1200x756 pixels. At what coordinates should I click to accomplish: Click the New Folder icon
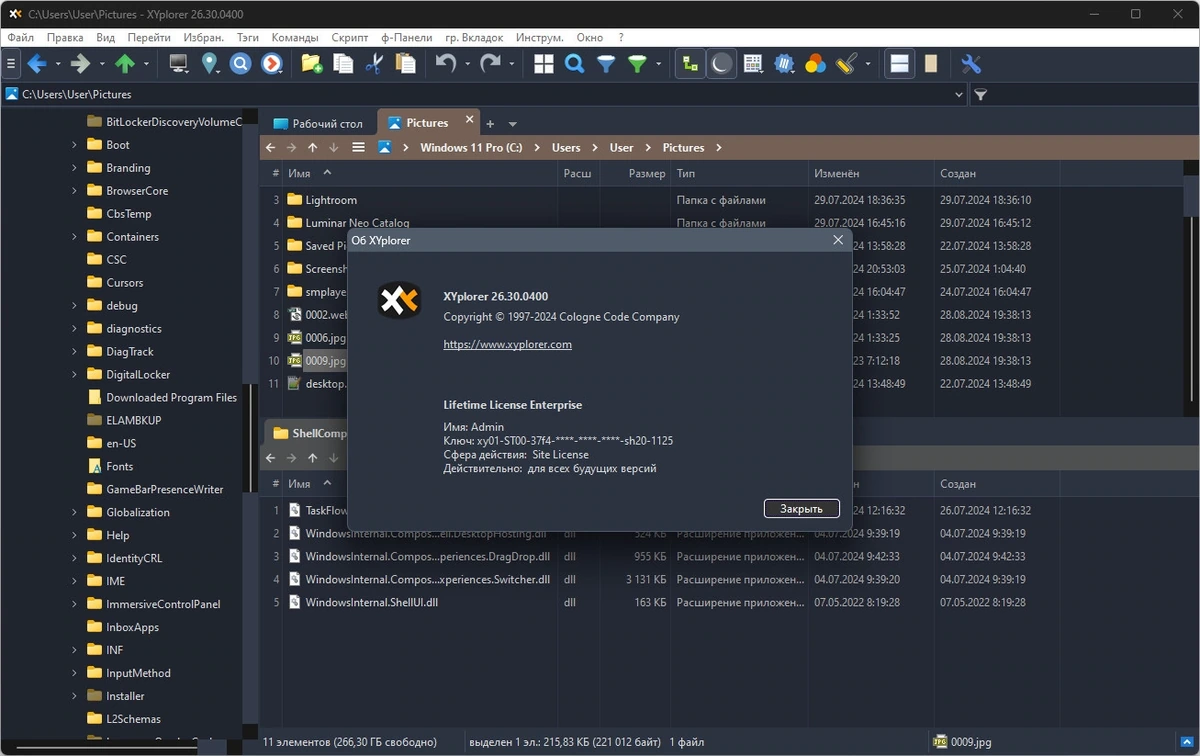(x=312, y=64)
